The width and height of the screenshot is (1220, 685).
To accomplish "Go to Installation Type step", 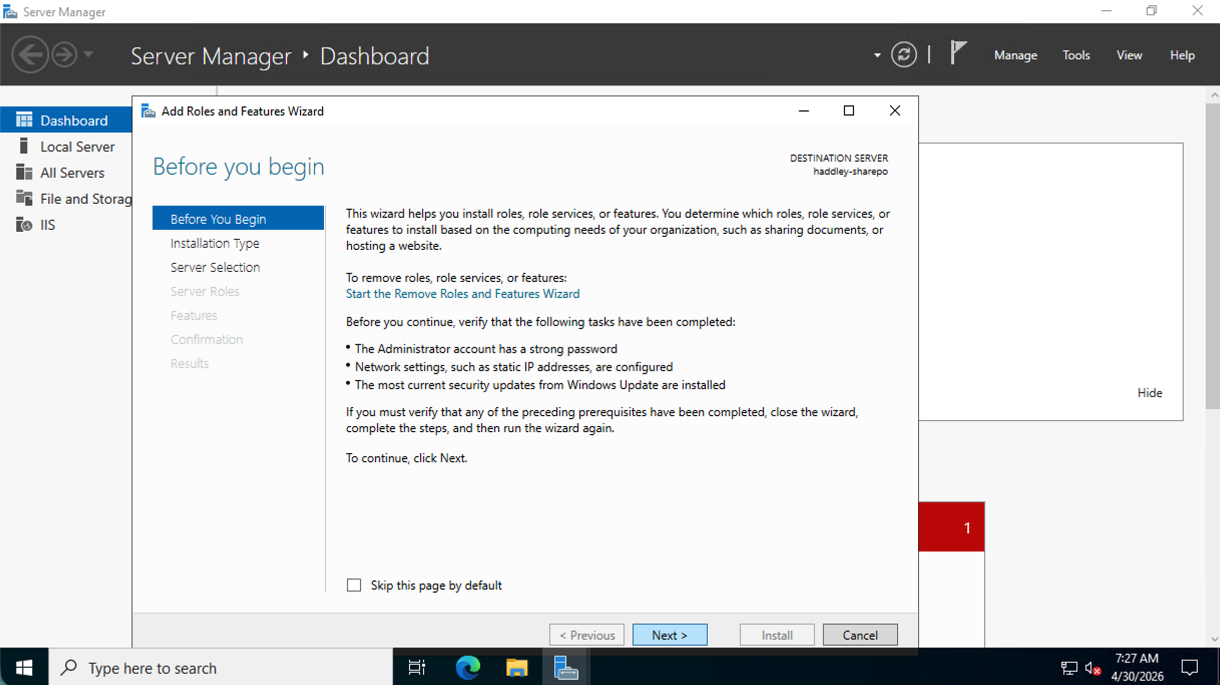I will pyautogui.click(x=215, y=243).
